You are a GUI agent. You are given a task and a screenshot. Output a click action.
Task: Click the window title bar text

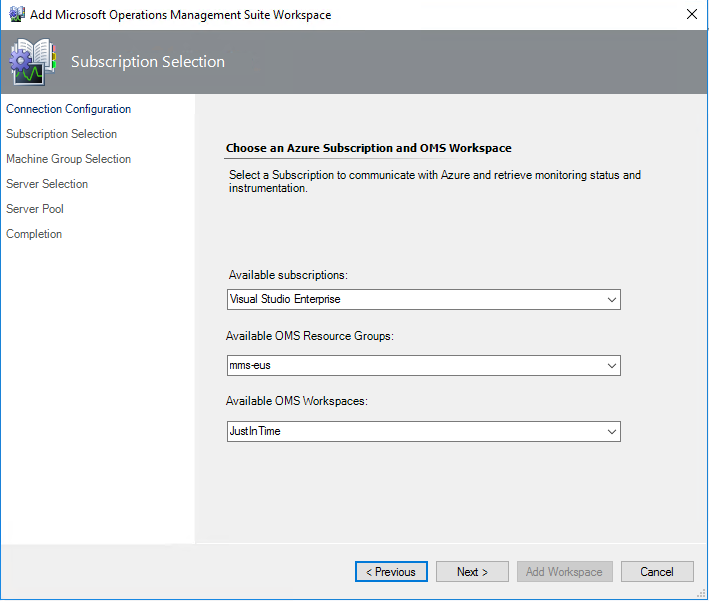click(x=183, y=15)
